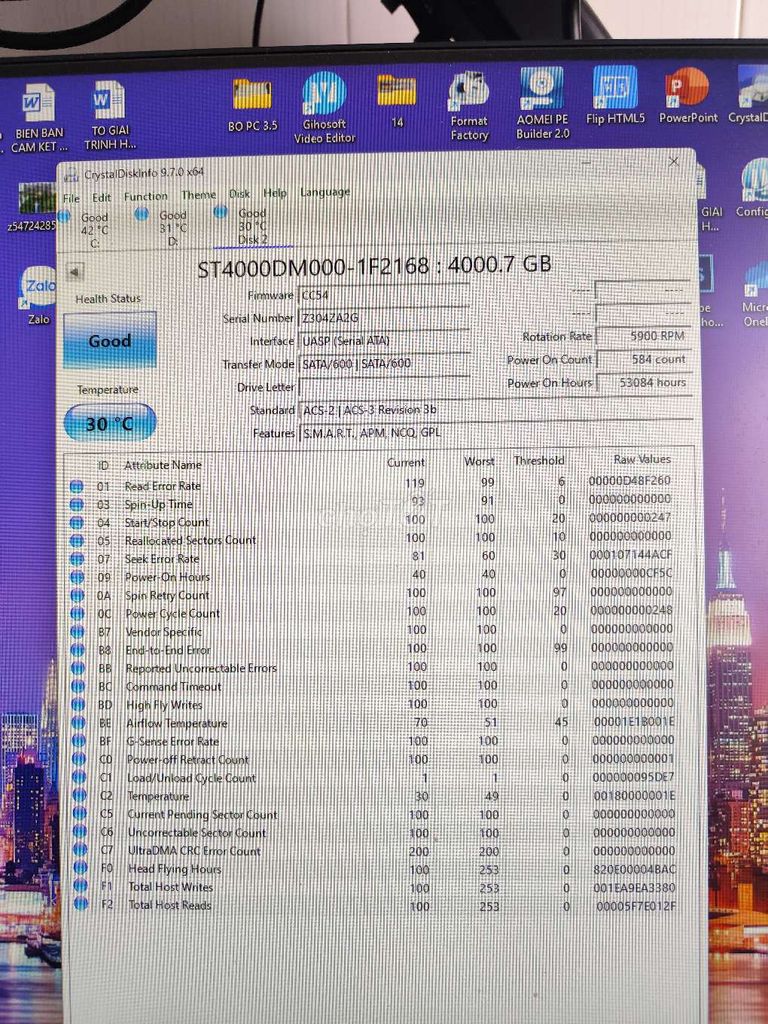Click the Power On Hours 53084 field
Viewport: 768px width, 1024px height.
coord(643,383)
